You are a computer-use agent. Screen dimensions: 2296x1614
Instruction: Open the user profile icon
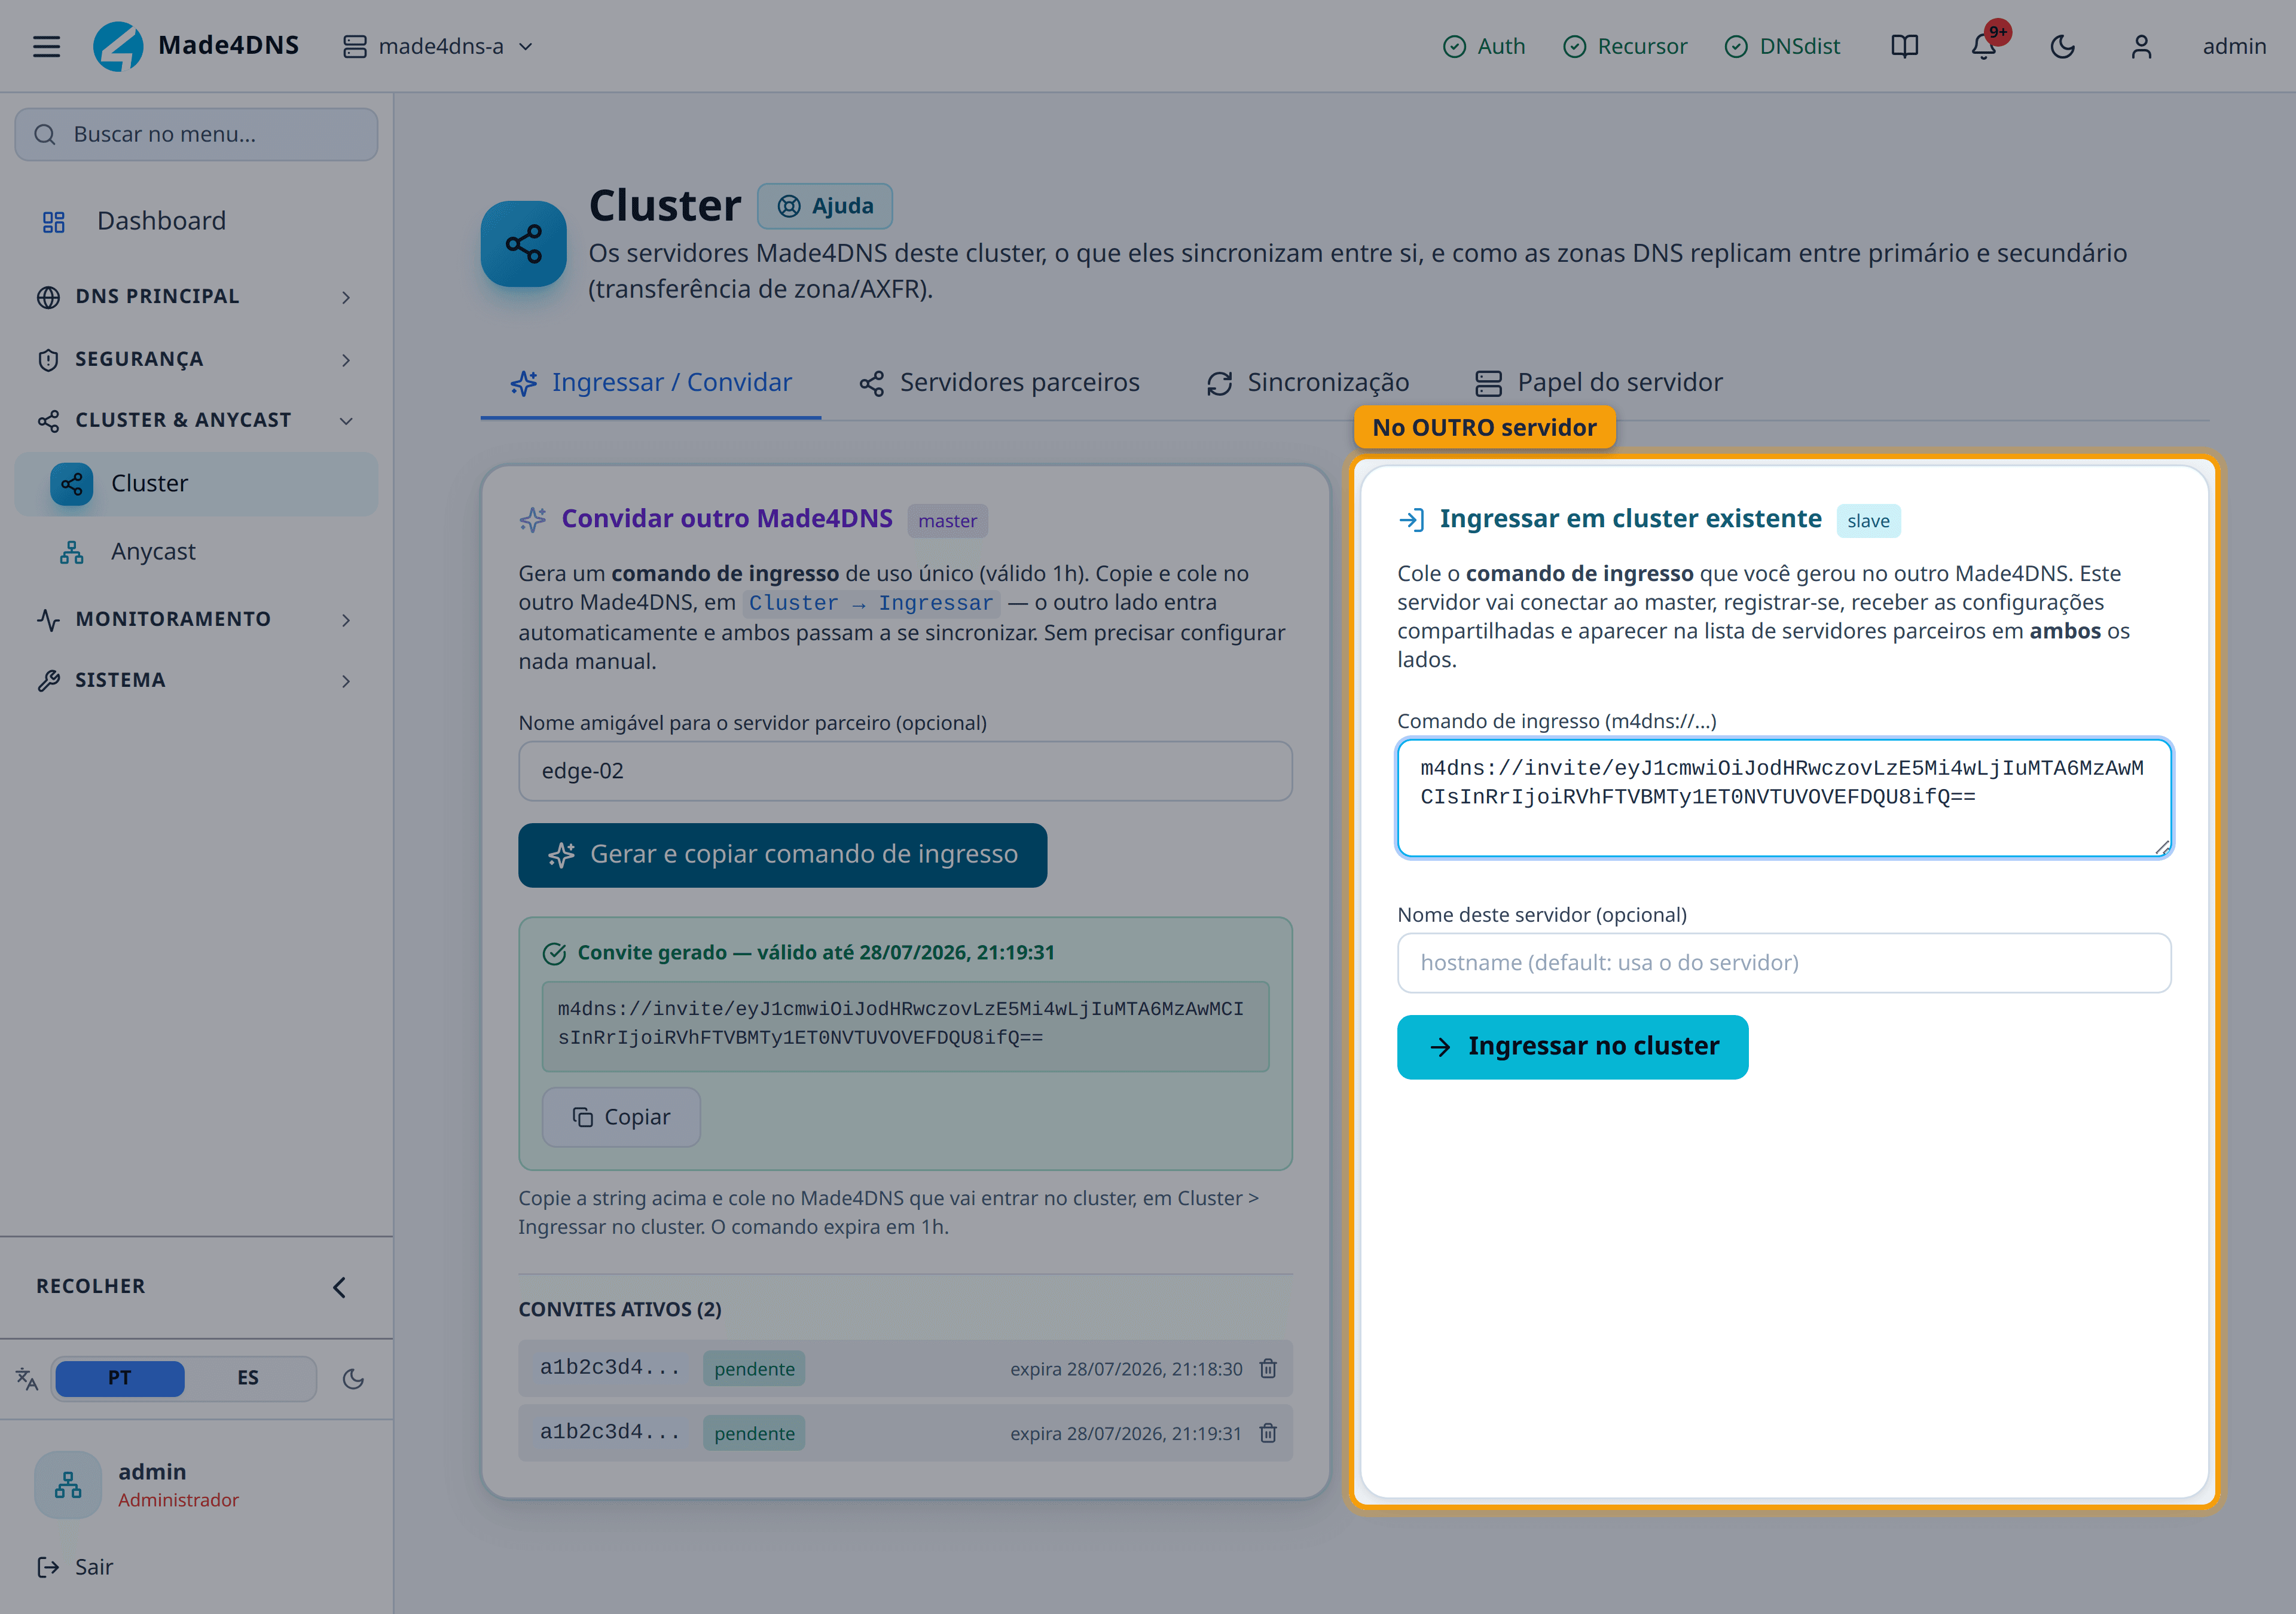tap(2141, 47)
